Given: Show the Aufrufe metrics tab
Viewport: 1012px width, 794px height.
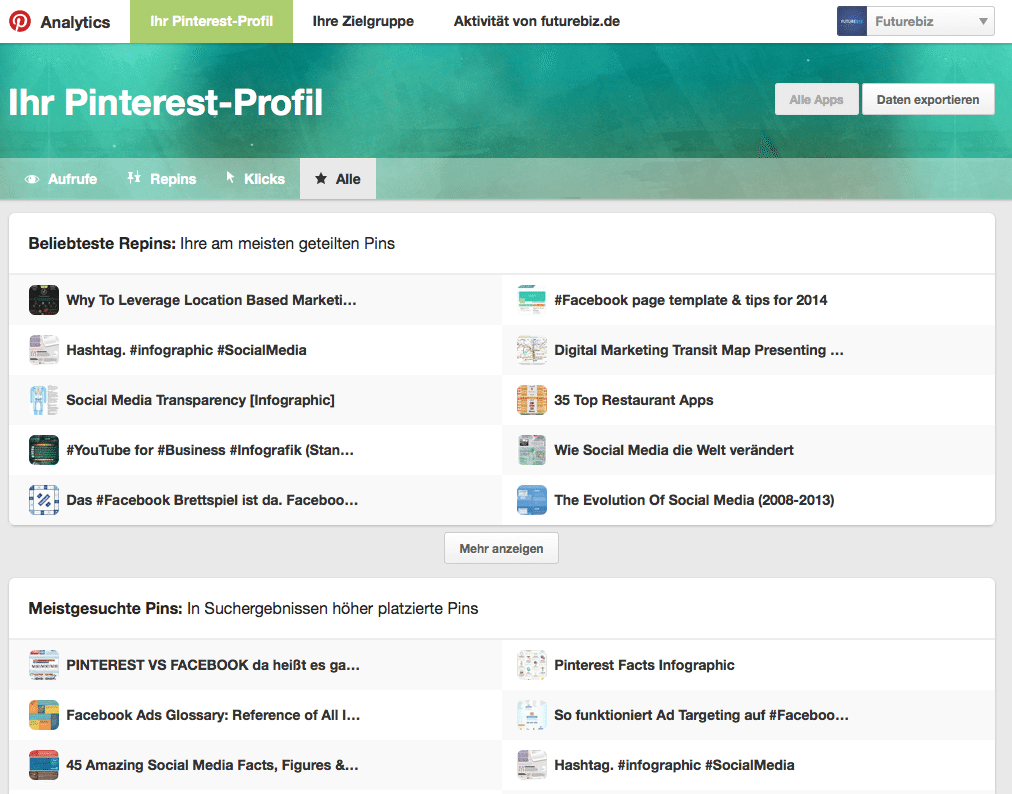Looking at the screenshot, I should [x=61, y=179].
